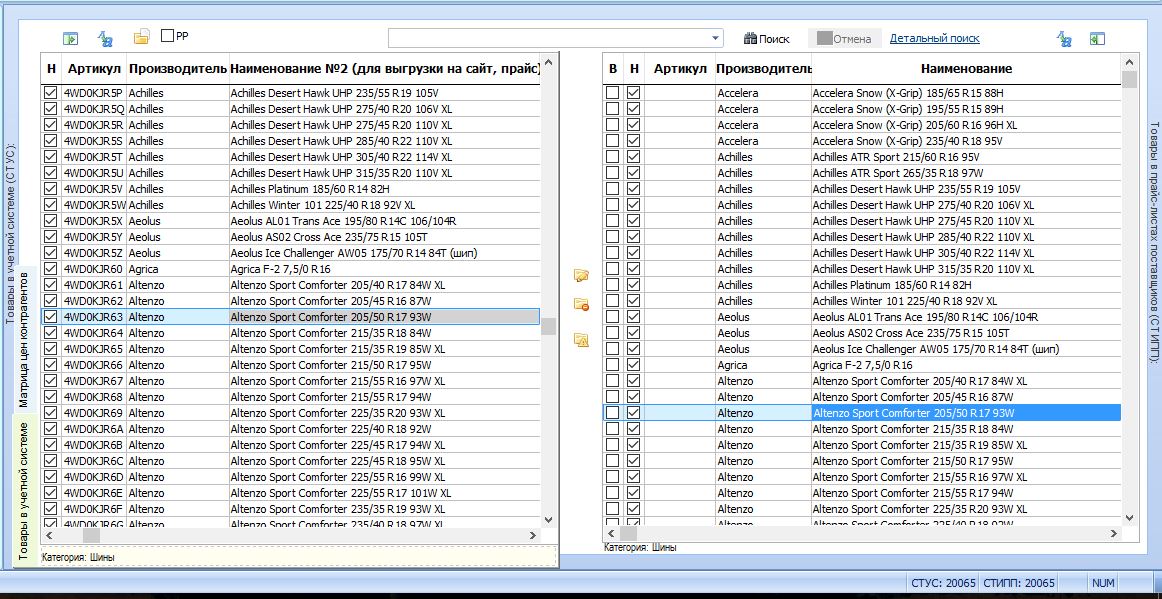Click СТУС: 20065 in status bar
Viewport: 1162px width, 599px height.
pyautogui.click(x=943, y=583)
